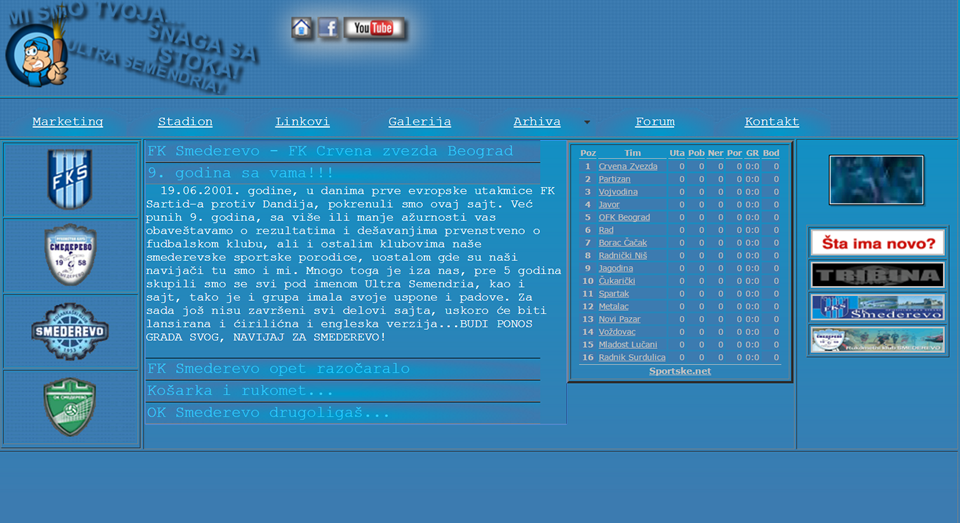The image size is (960, 523).
Task: Click the blue face thumbnail image at right
Action: click(876, 180)
